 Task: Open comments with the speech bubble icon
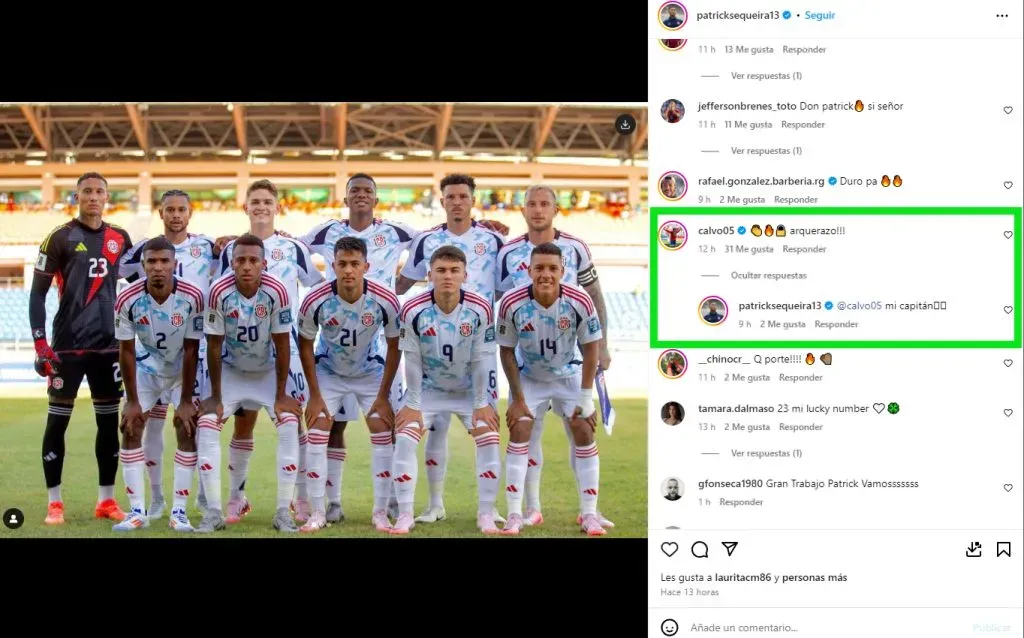[699, 550]
